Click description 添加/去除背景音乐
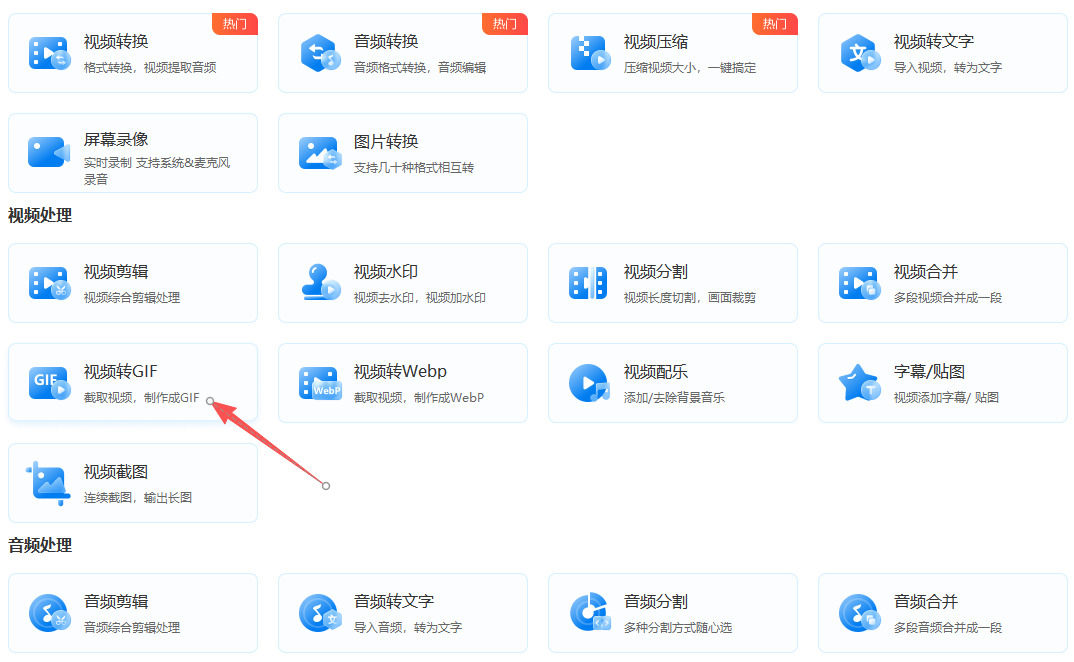1074x662 pixels. pos(674,398)
